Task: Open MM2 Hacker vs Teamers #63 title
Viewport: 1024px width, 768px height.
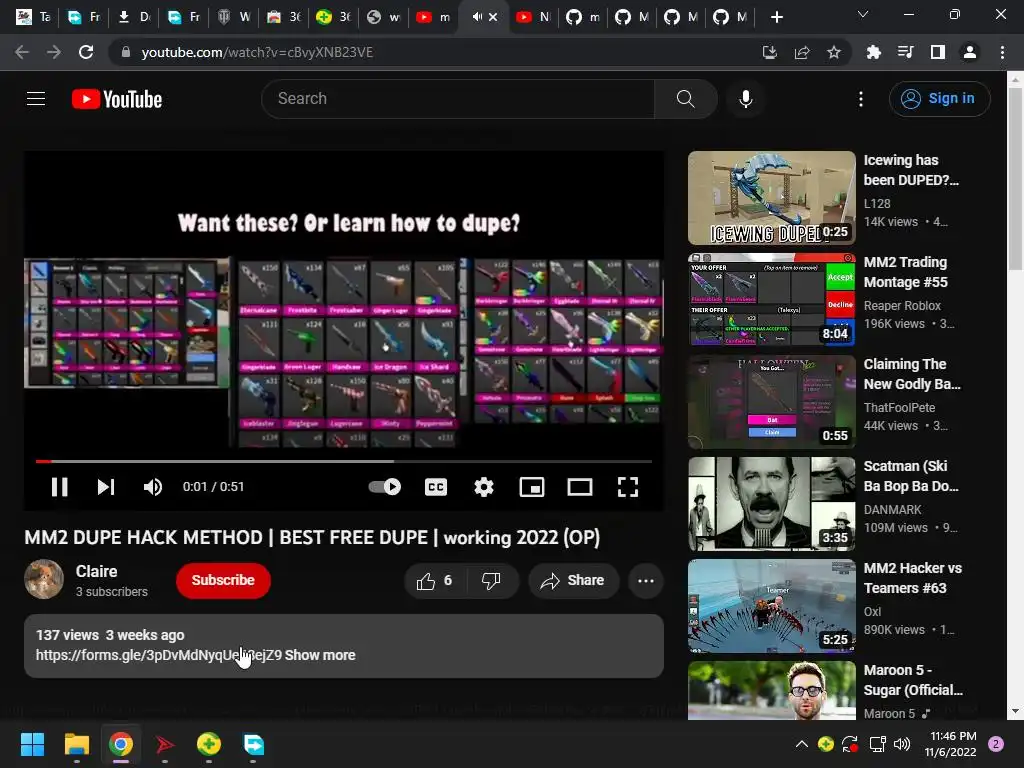Action: pyautogui.click(x=912, y=578)
